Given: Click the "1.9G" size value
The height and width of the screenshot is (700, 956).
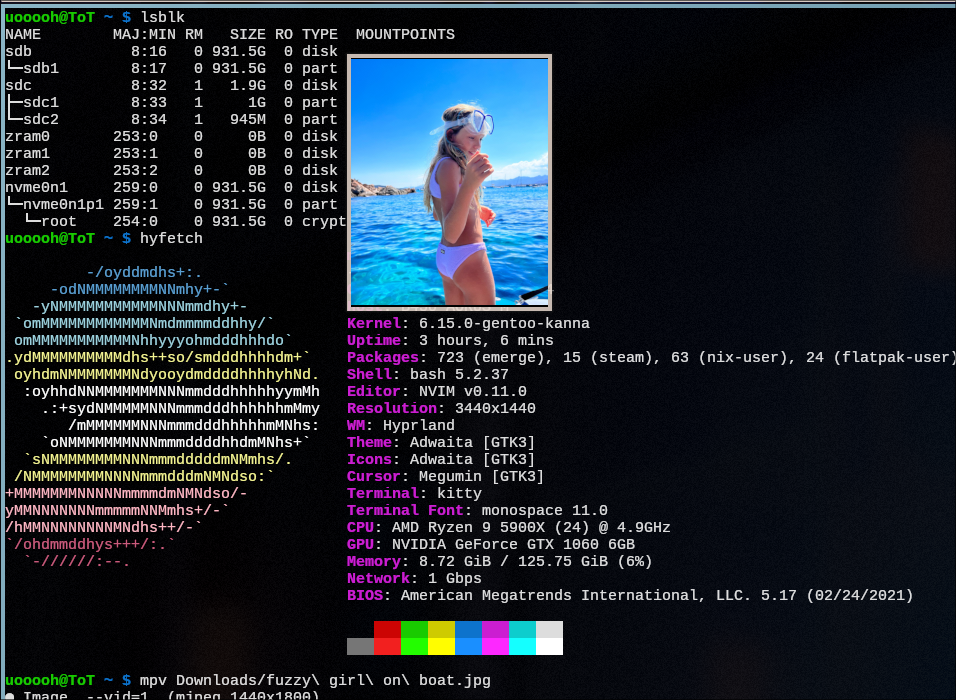Looking at the screenshot, I should (x=248, y=85).
